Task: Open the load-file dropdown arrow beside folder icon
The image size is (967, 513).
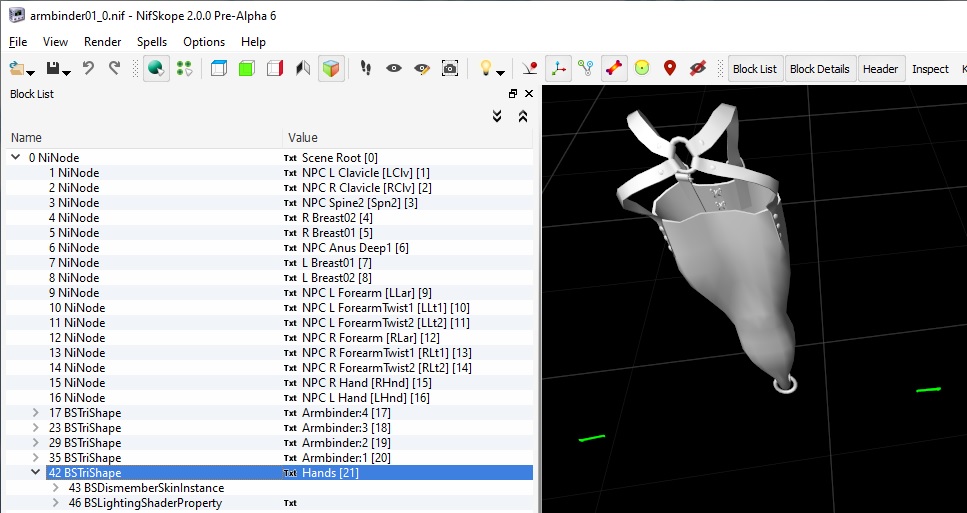Action: click(x=30, y=72)
